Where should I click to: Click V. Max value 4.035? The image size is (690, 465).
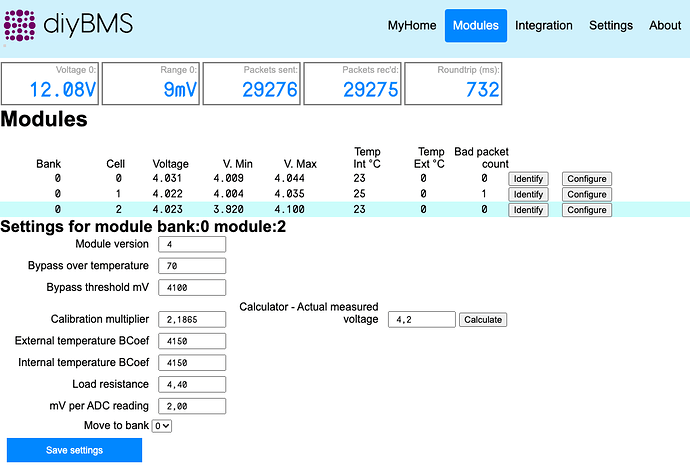pos(289,194)
